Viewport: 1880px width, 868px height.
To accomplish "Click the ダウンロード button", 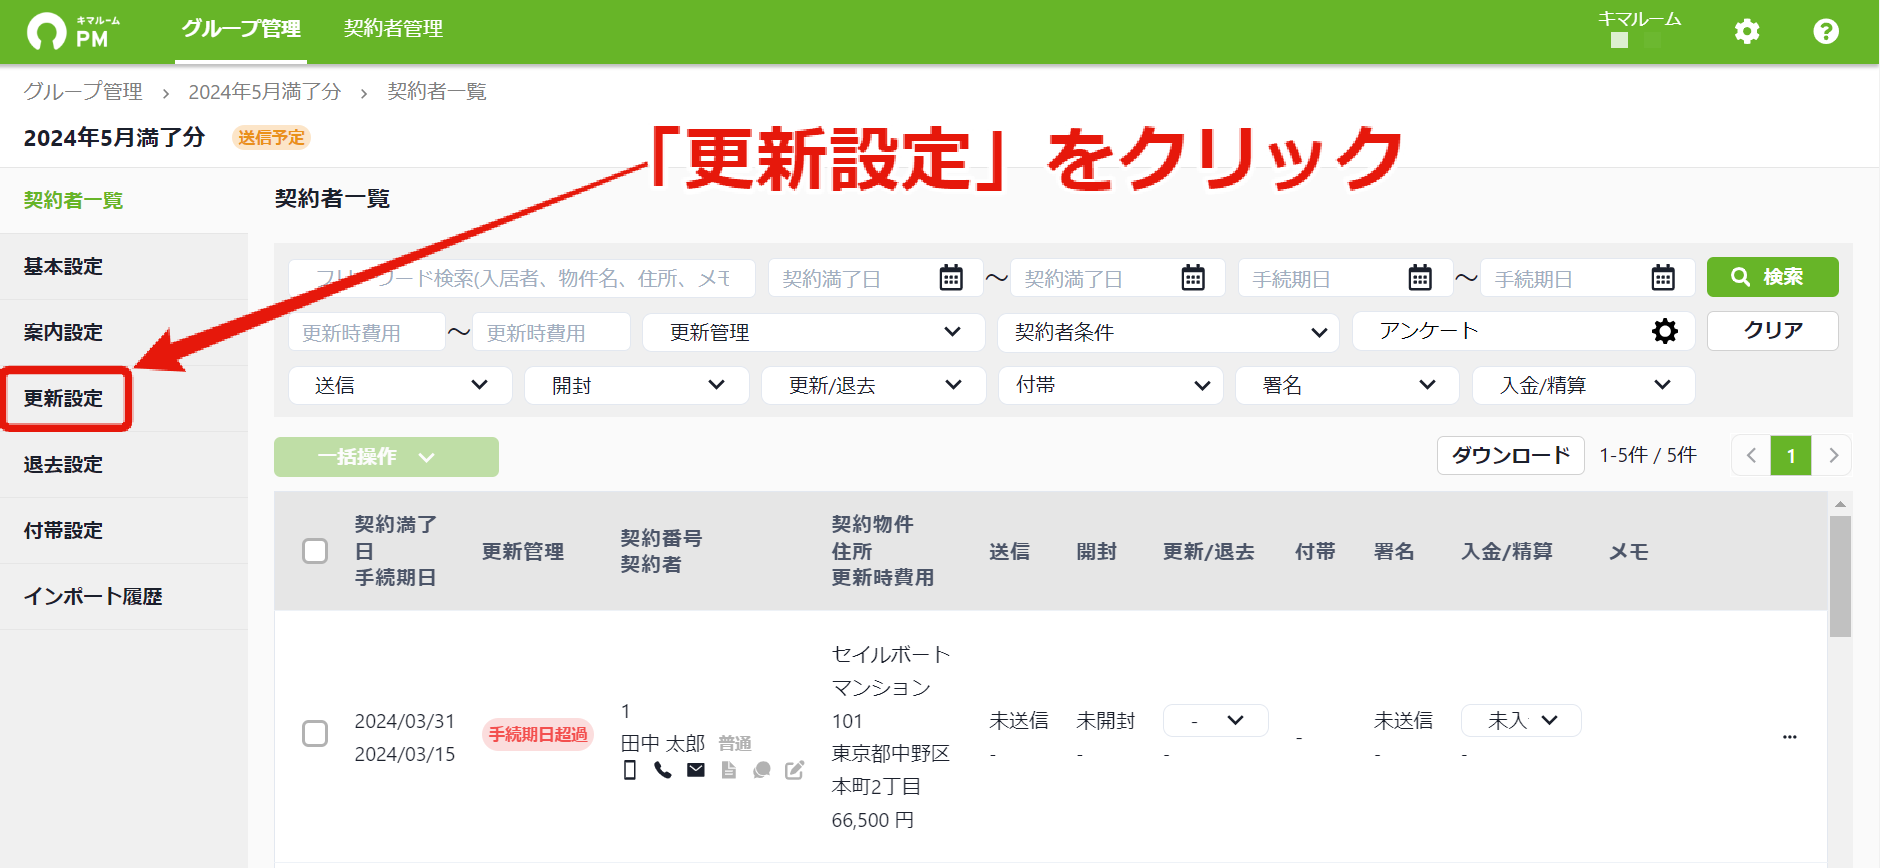I will [1510, 455].
